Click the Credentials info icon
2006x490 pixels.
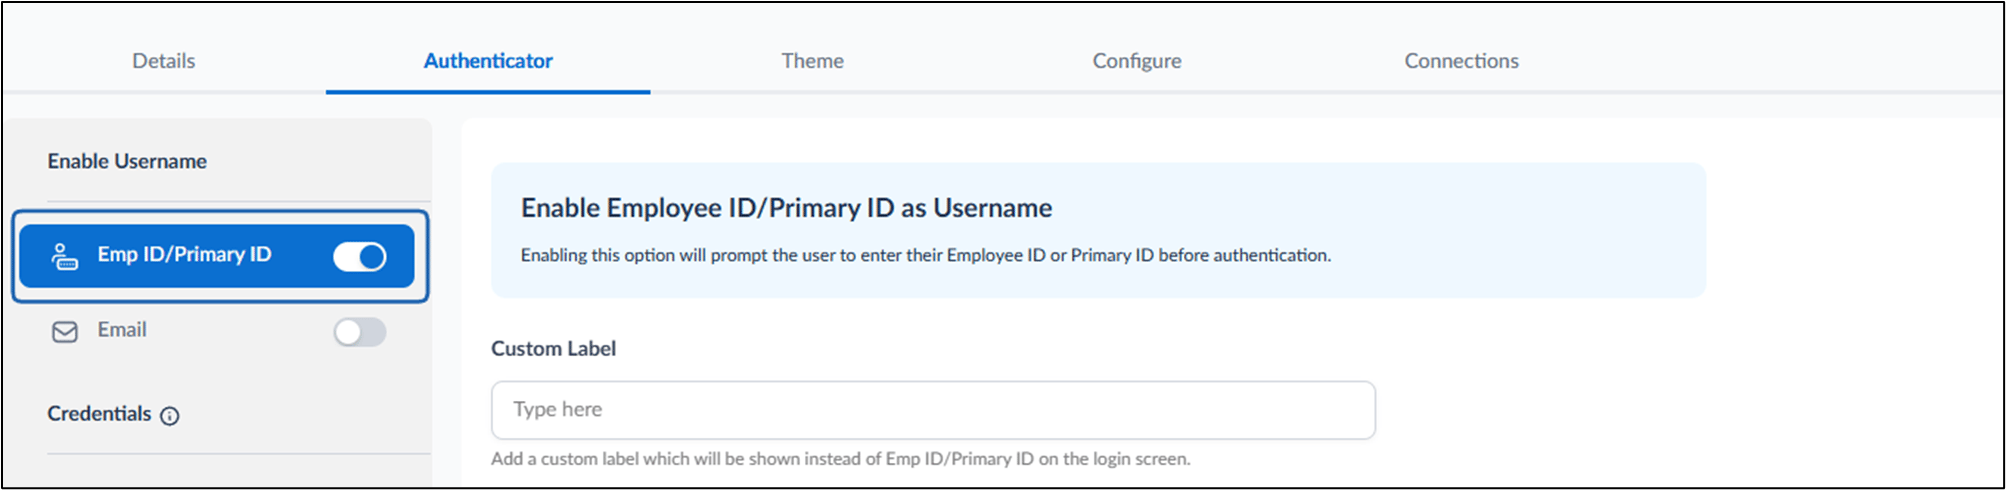pos(170,416)
